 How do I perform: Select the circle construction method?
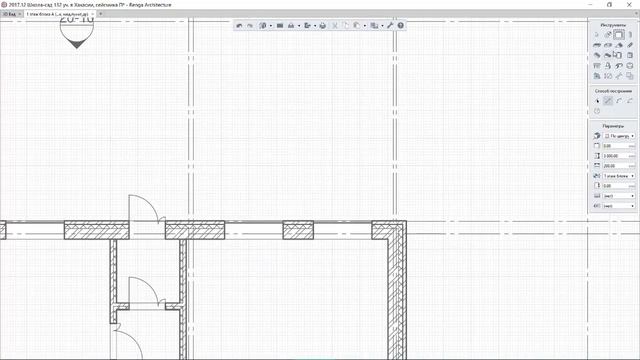(597, 111)
